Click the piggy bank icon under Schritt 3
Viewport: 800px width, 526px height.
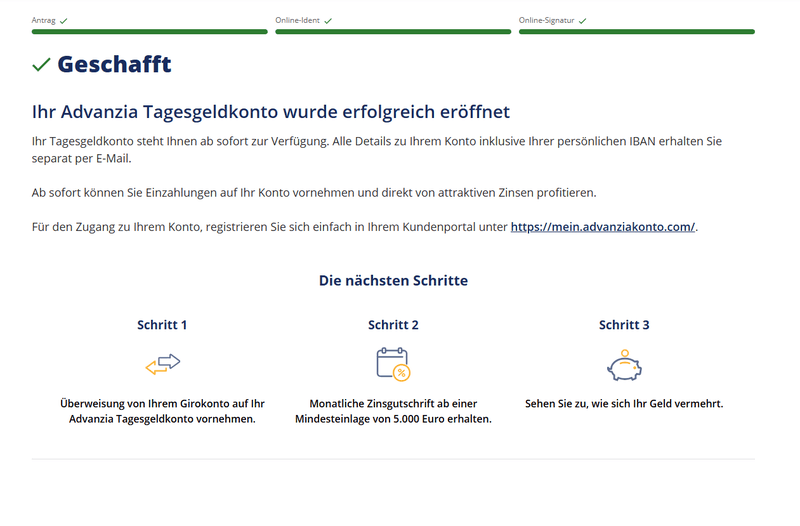click(x=624, y=365)
